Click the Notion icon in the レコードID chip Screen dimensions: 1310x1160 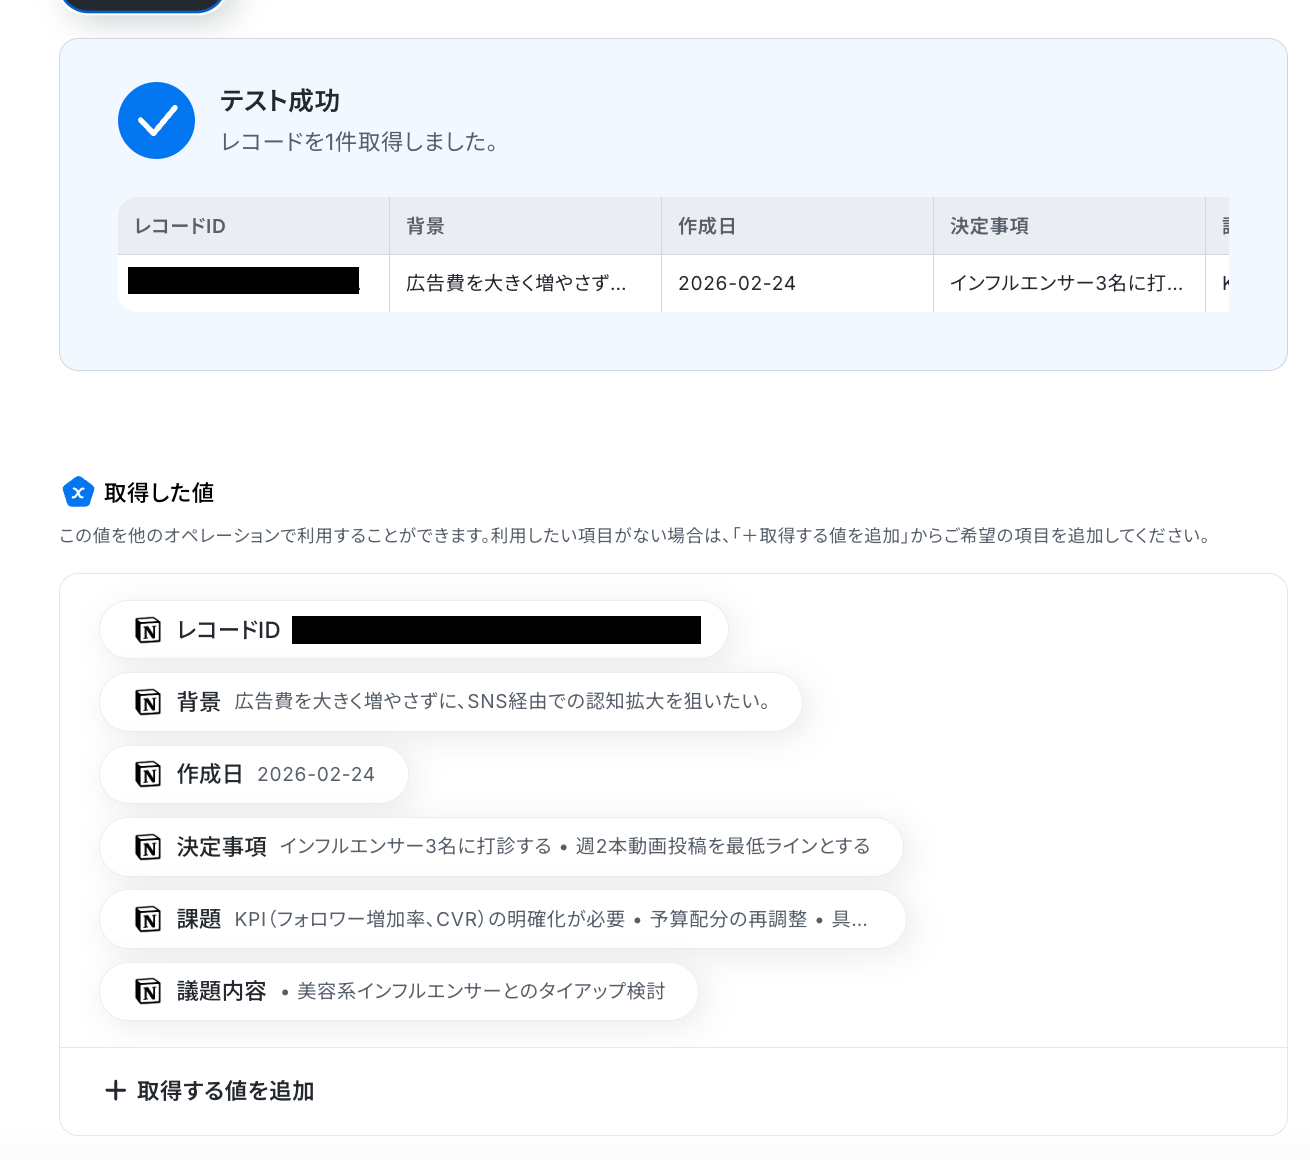click(x=148, y=630)
